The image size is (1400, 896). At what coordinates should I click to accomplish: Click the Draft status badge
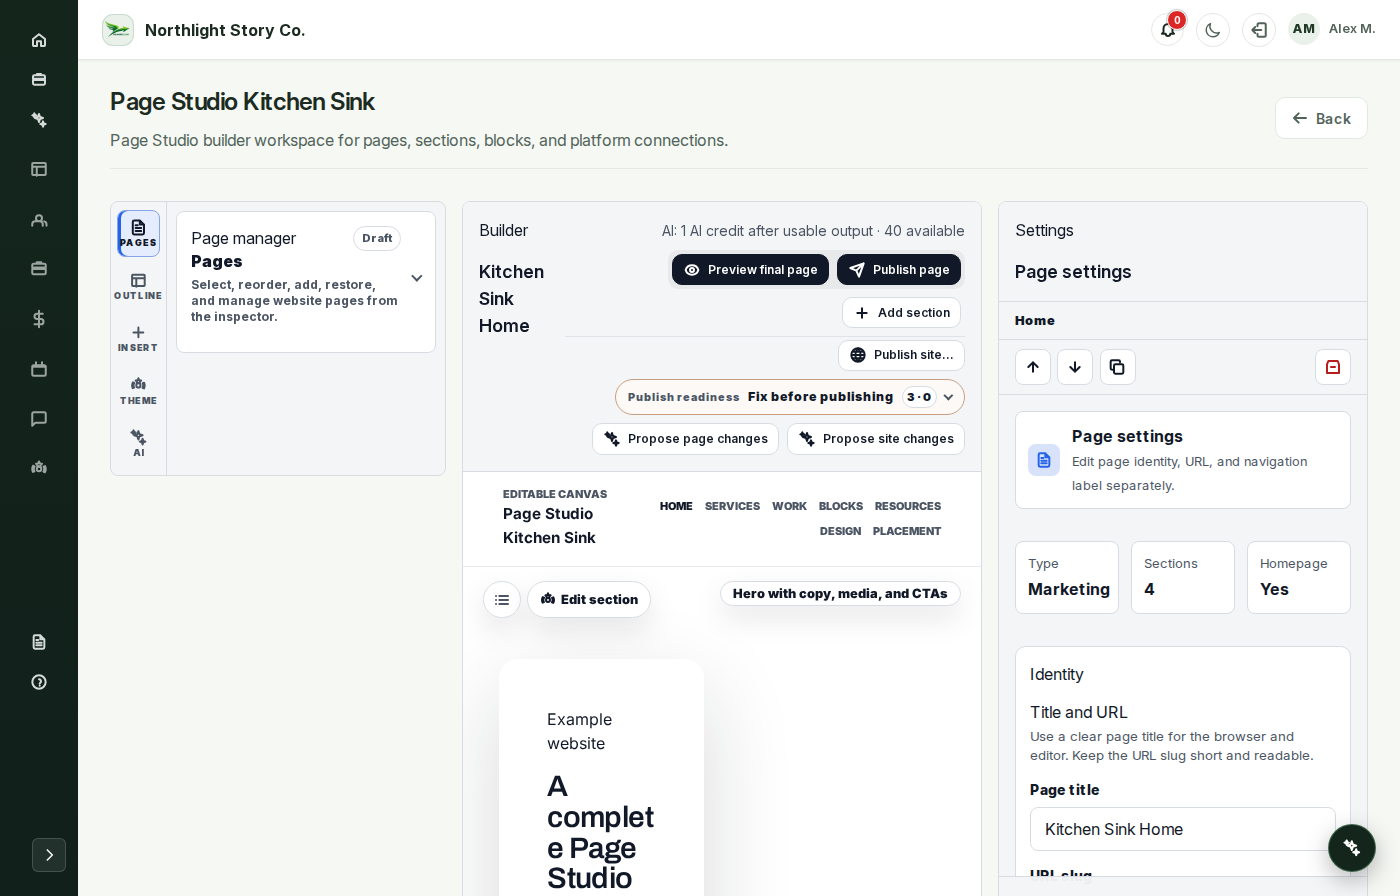point(377,238)
